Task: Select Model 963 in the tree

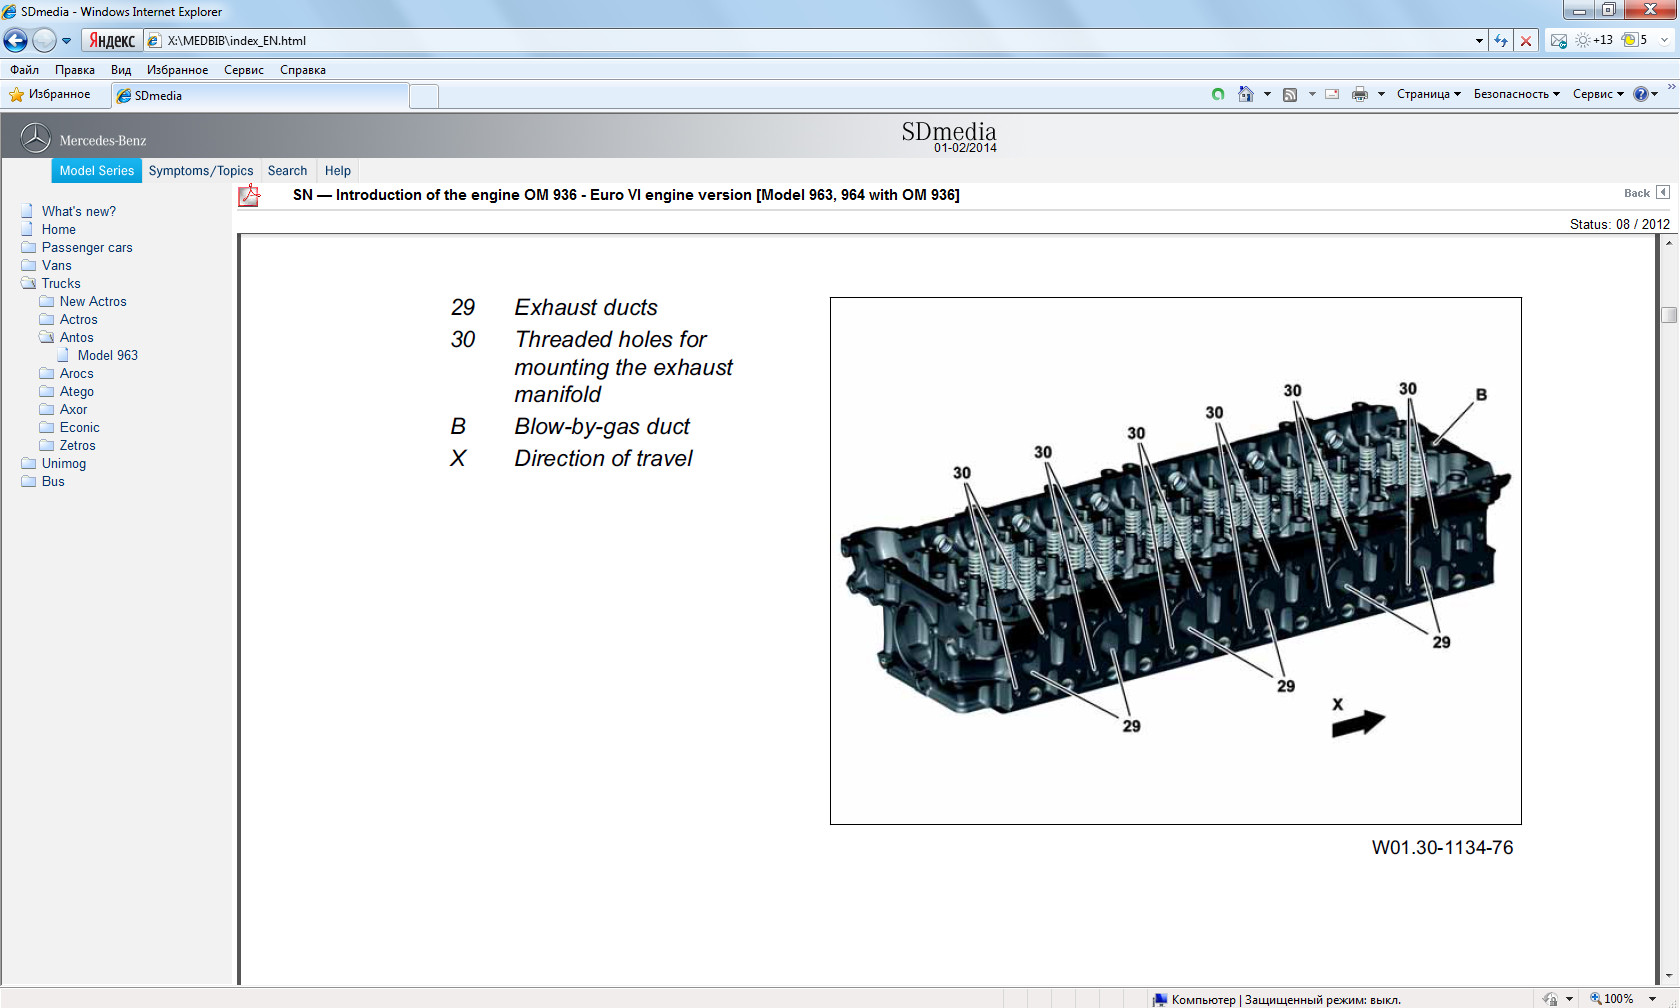Action: pos(108,355)
